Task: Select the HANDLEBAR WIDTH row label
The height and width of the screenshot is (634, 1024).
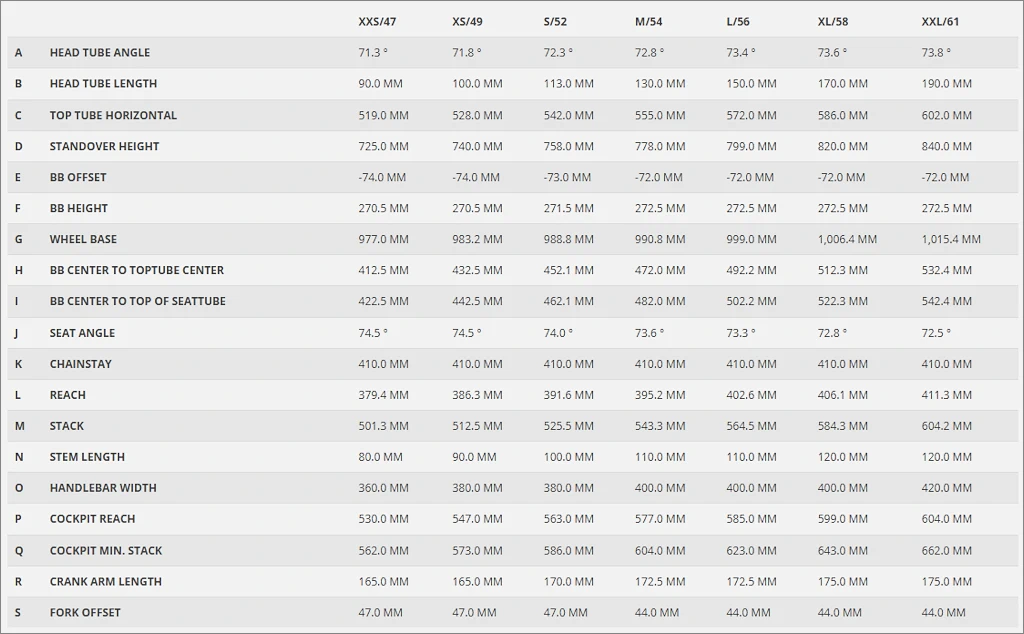Action: click(103, 488)
